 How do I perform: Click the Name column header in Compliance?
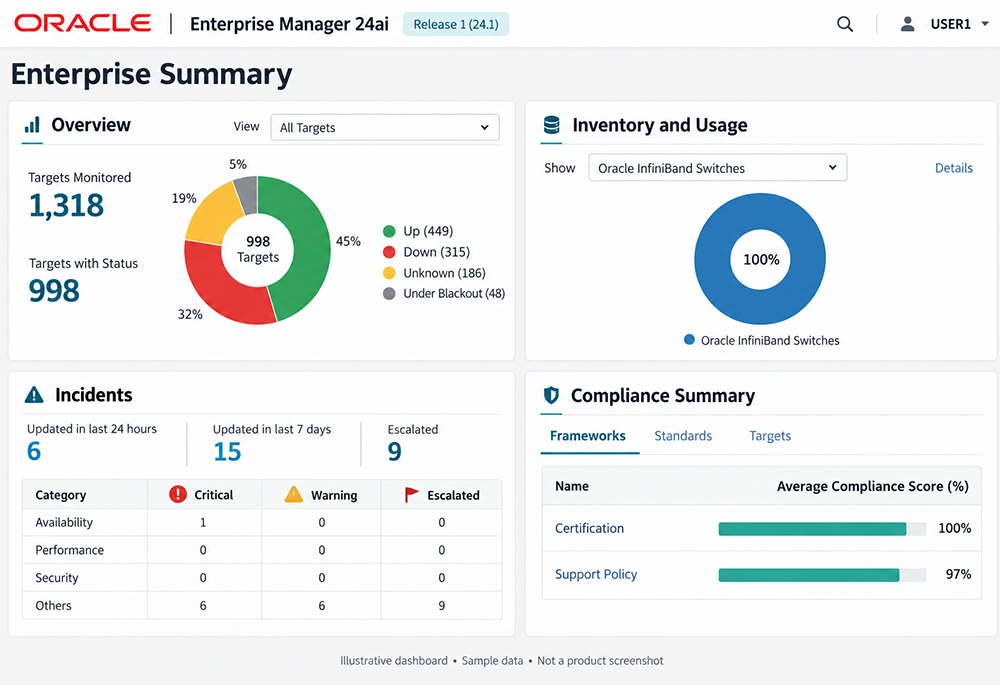[x=571, y=486]
